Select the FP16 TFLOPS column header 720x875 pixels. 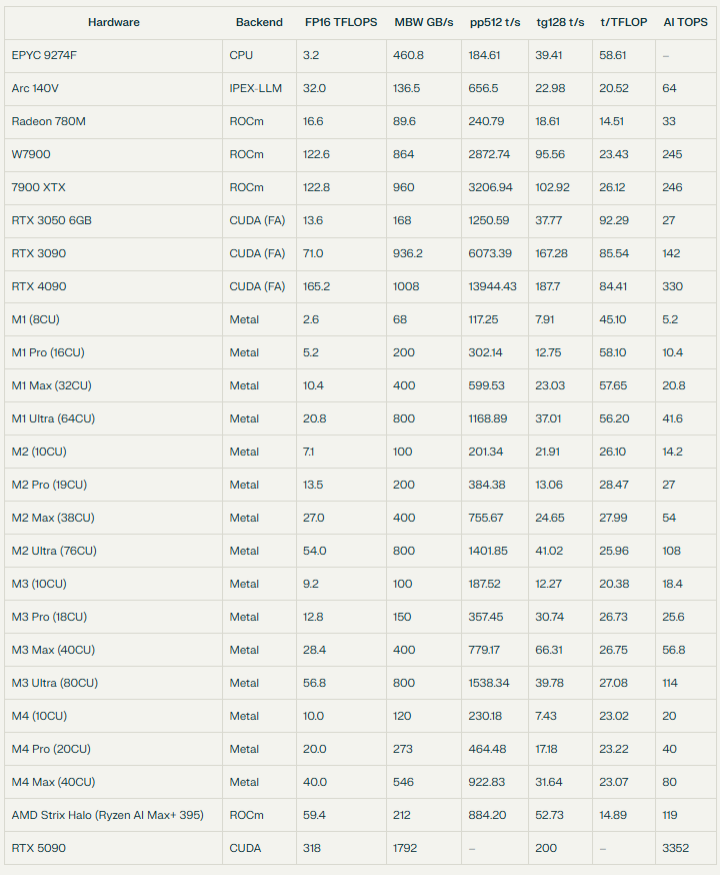(x=339, y=22)
